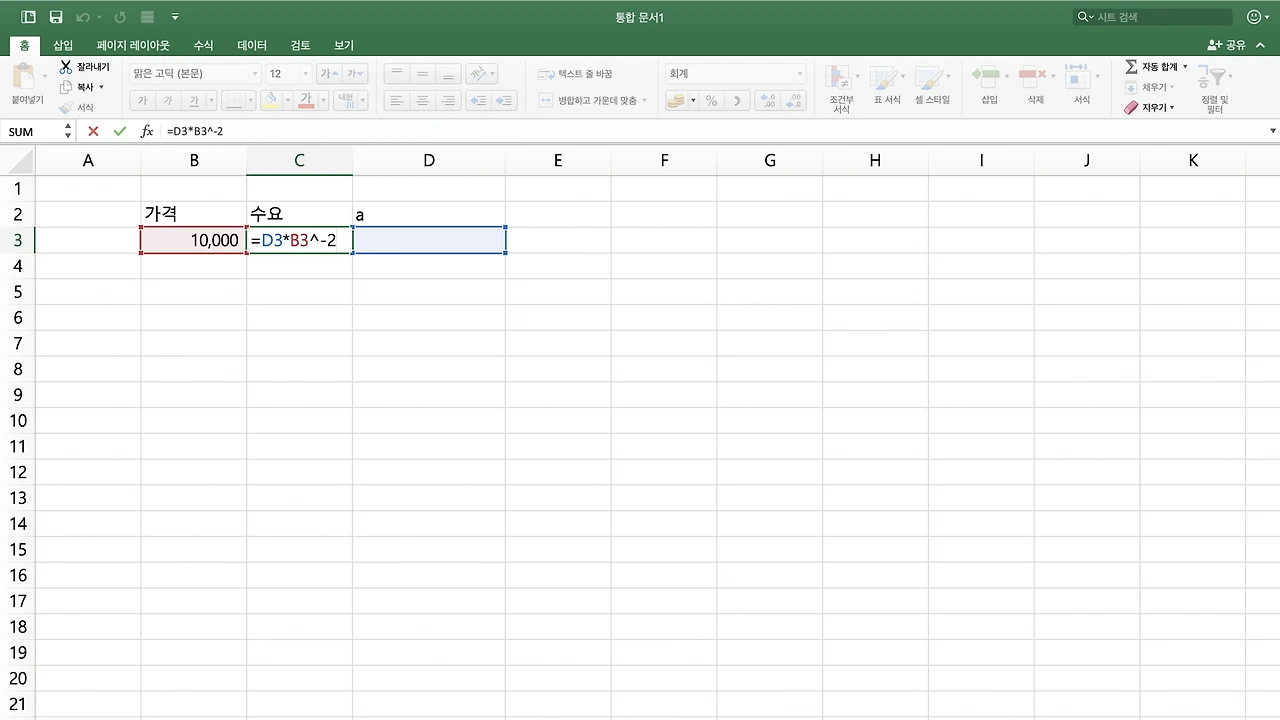The height and width of the screenshot is (720, 1280).
Task: Cancel formula entry with red X
Action: click(93, 131)
